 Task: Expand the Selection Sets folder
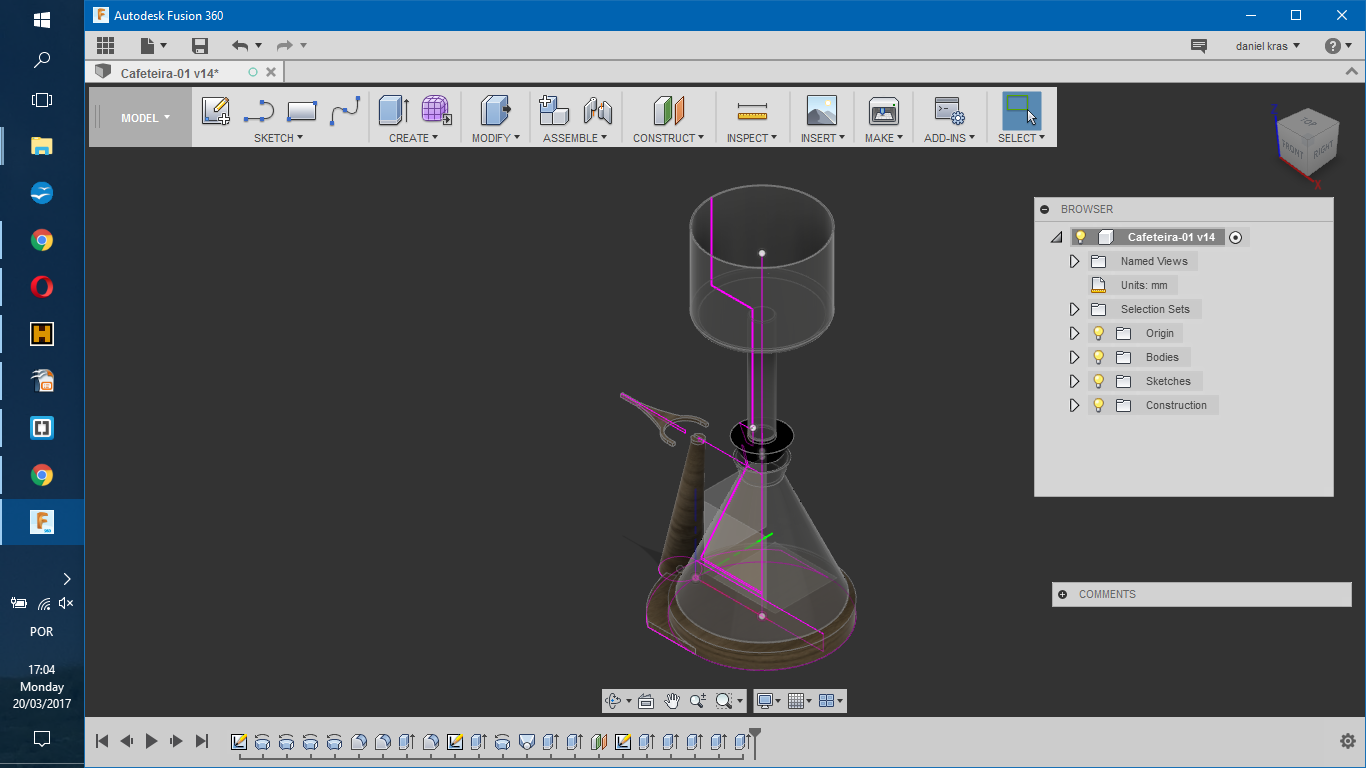[1074, 309]
